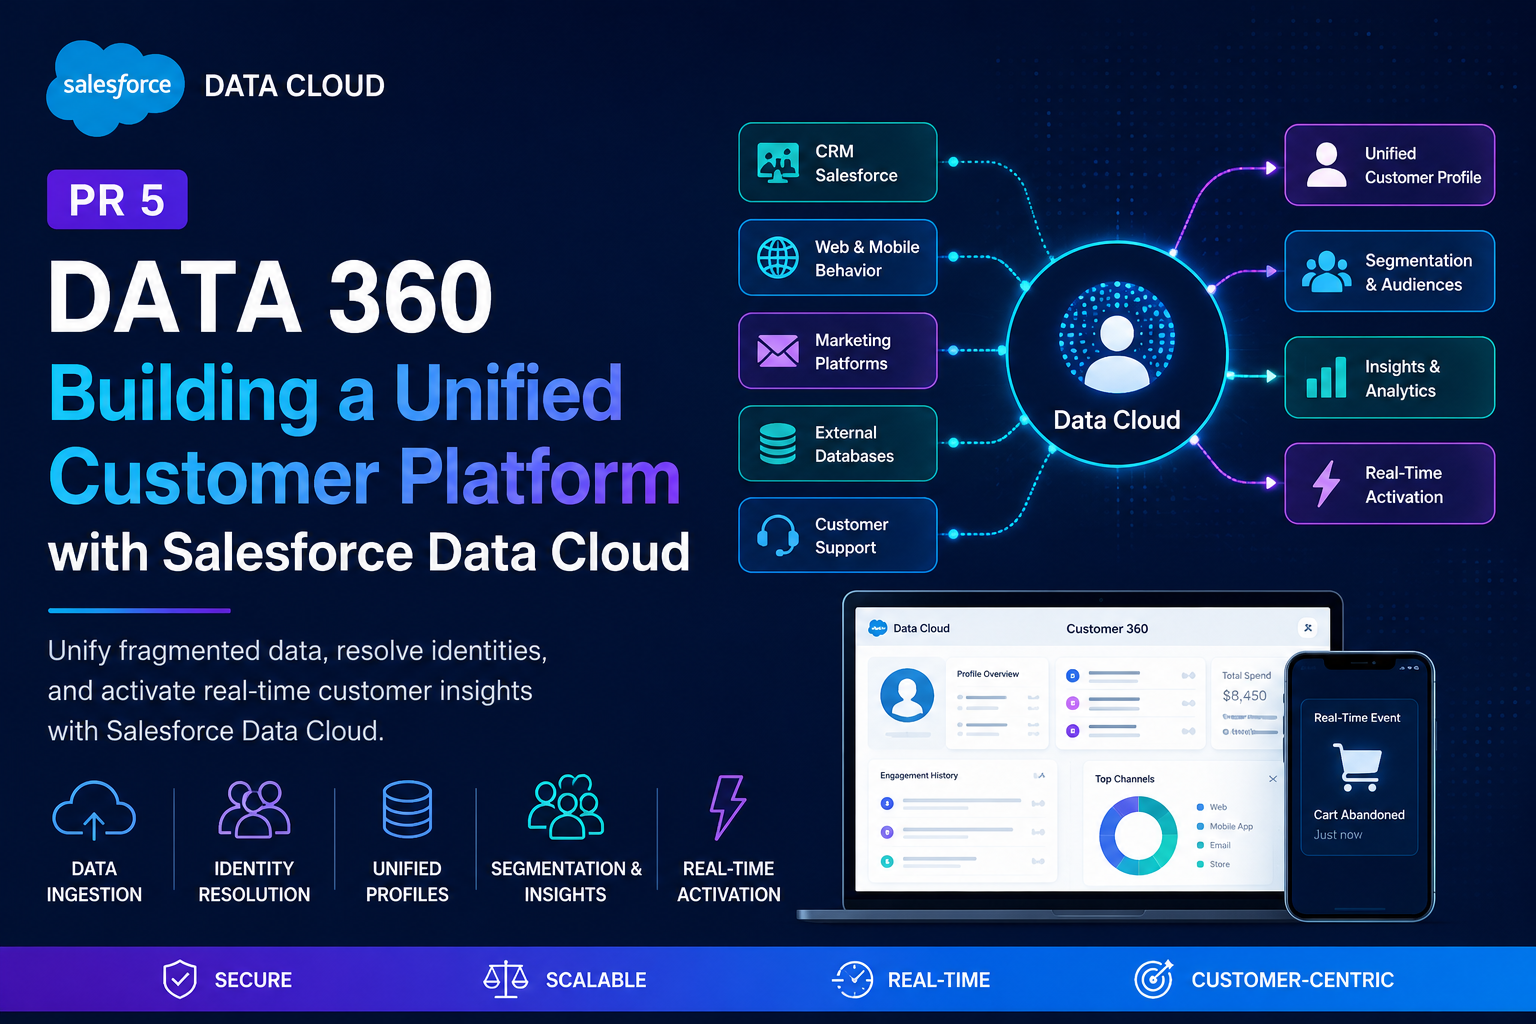Click the Real-Time Event label on phone

coord(1357,718)
